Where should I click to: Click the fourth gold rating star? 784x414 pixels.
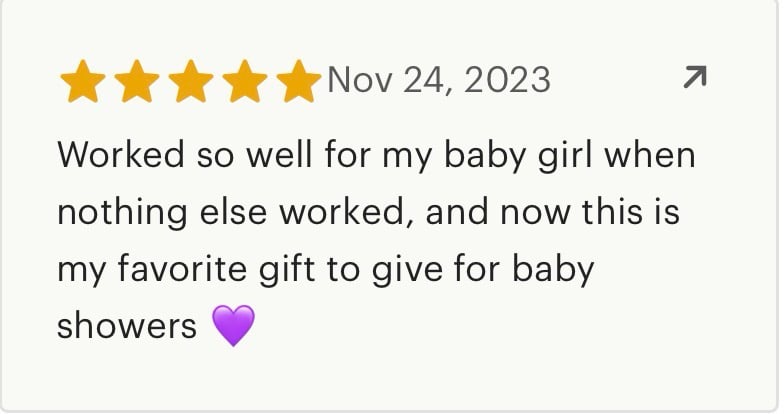point(243,82)
